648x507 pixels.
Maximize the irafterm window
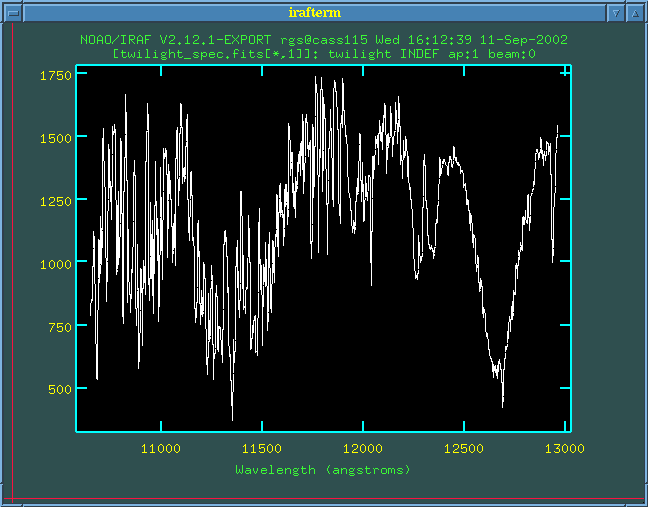pos(634,13)
